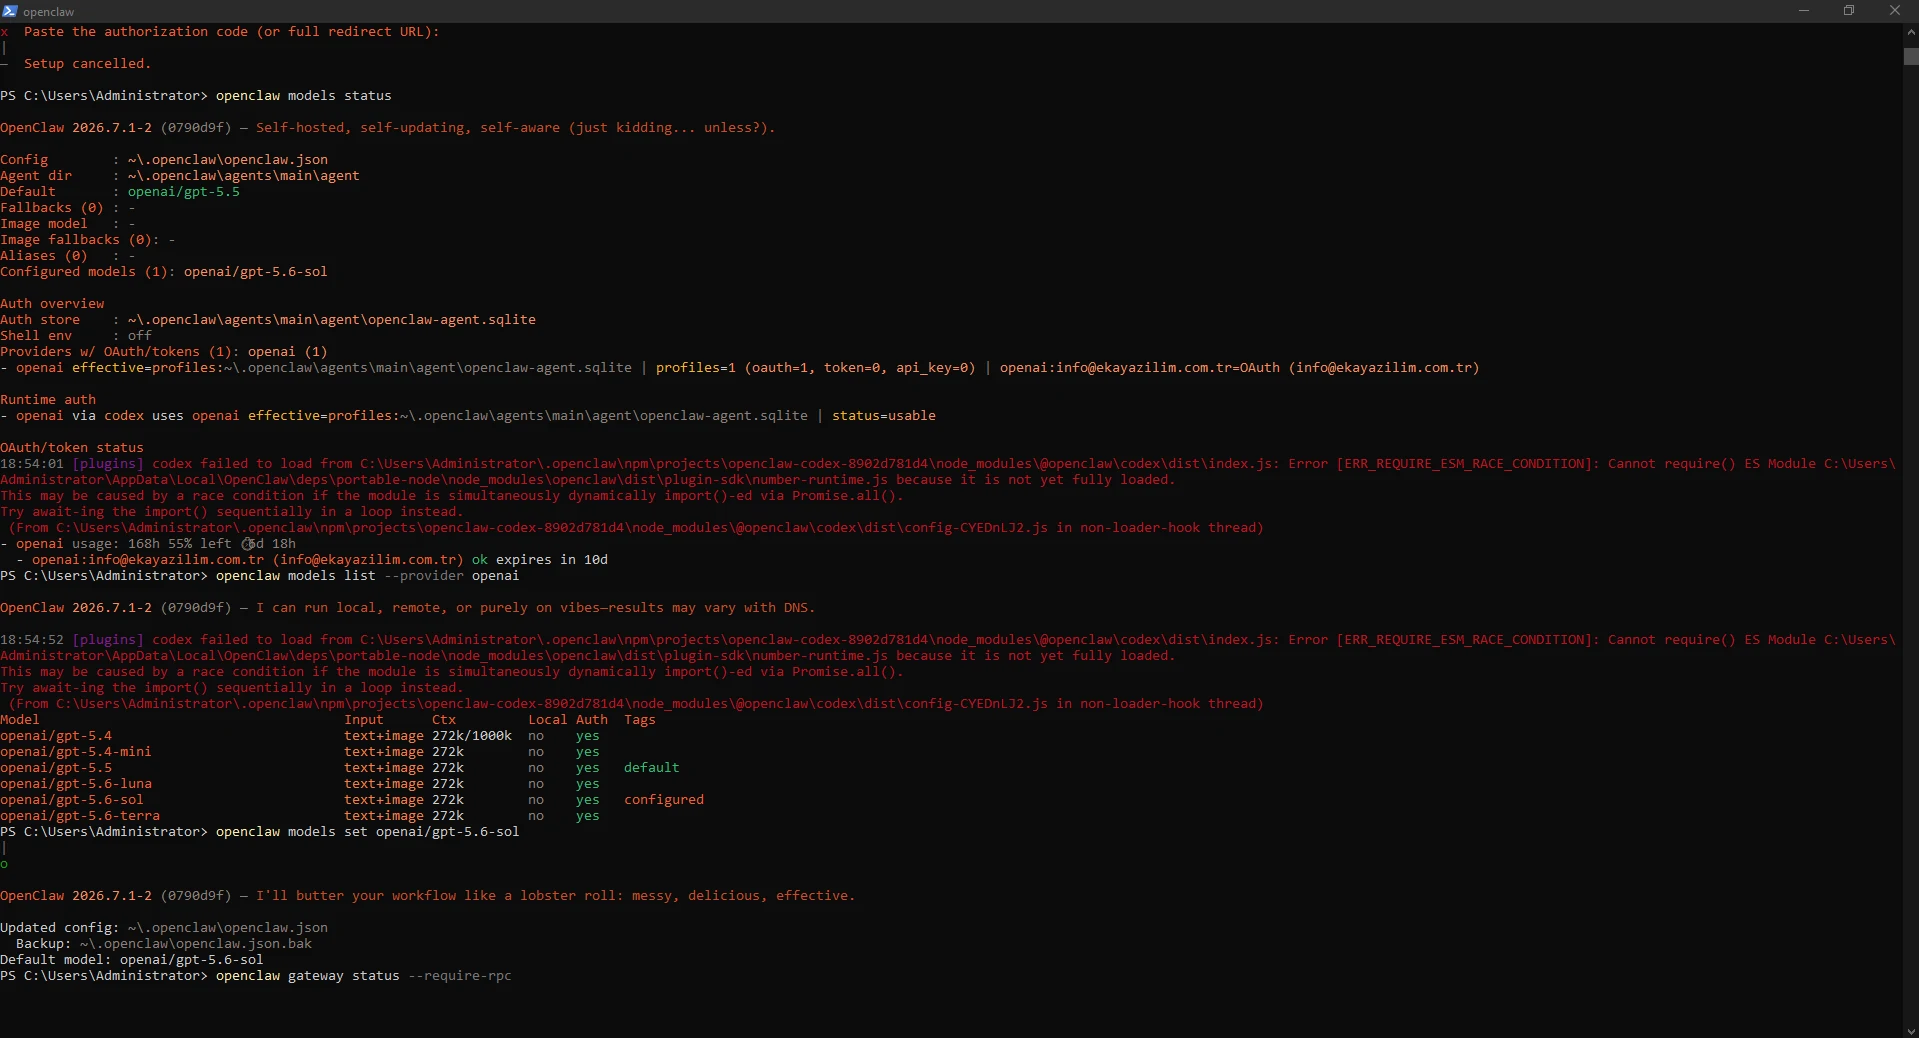Screen dimensions: 1919x1038
Task: Click the 'Aliases (0)' label
Action: coord(44,256)
